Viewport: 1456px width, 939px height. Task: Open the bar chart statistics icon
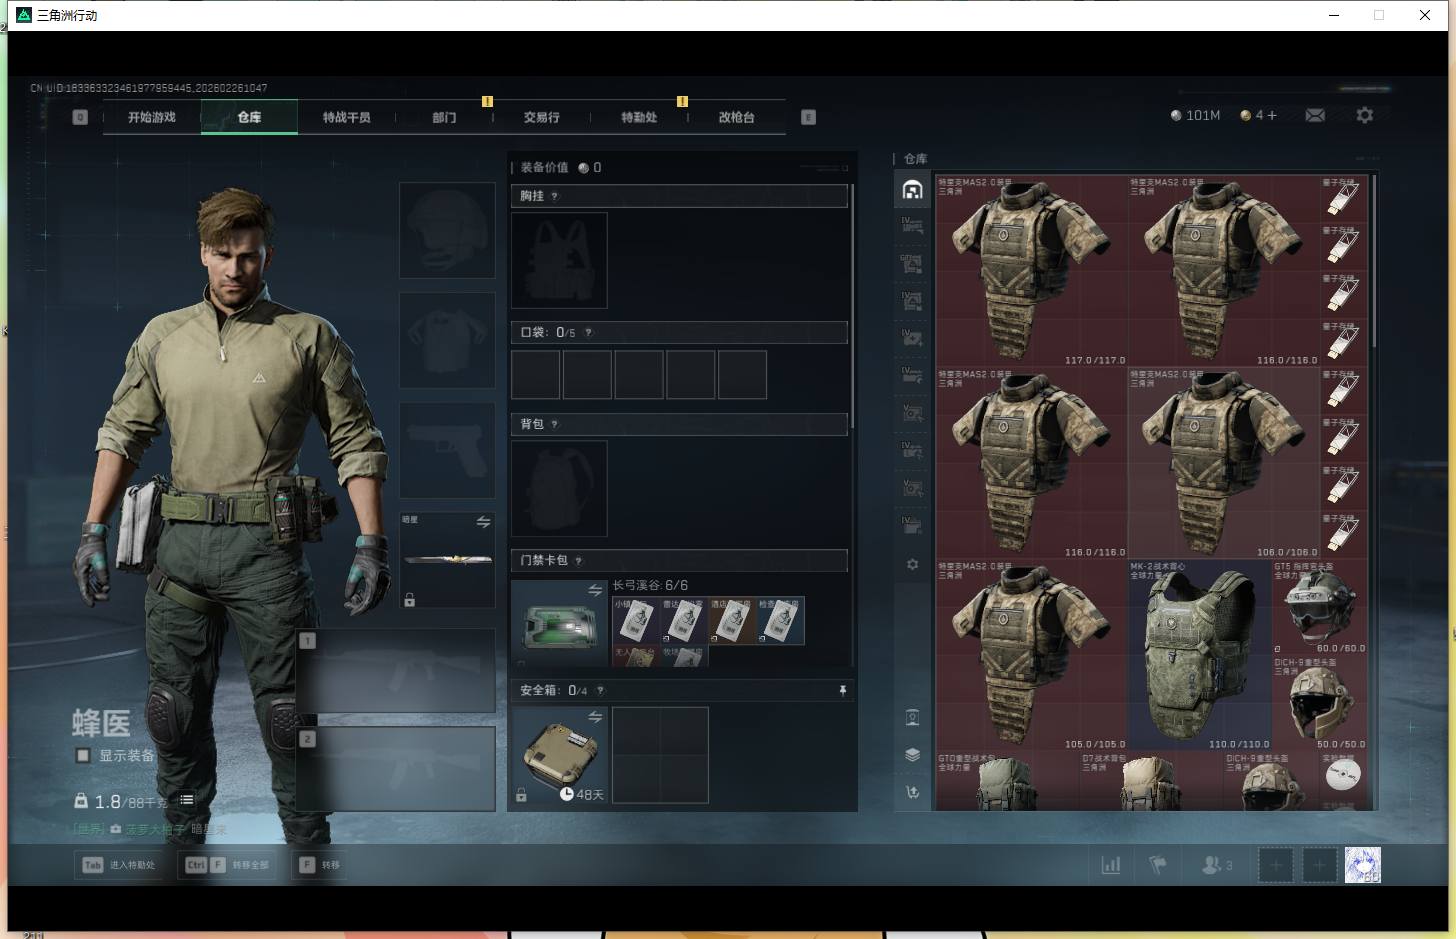click(x=1110, y=865)
